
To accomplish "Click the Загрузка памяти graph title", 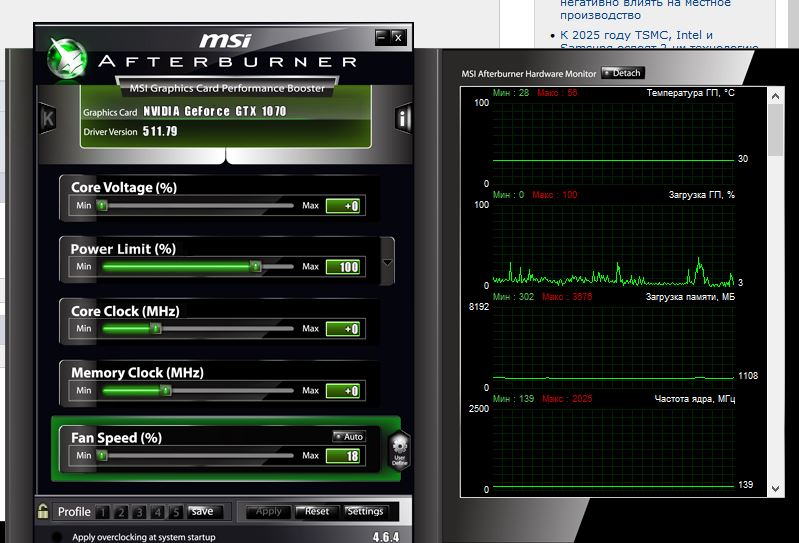I will pos(690,296).
